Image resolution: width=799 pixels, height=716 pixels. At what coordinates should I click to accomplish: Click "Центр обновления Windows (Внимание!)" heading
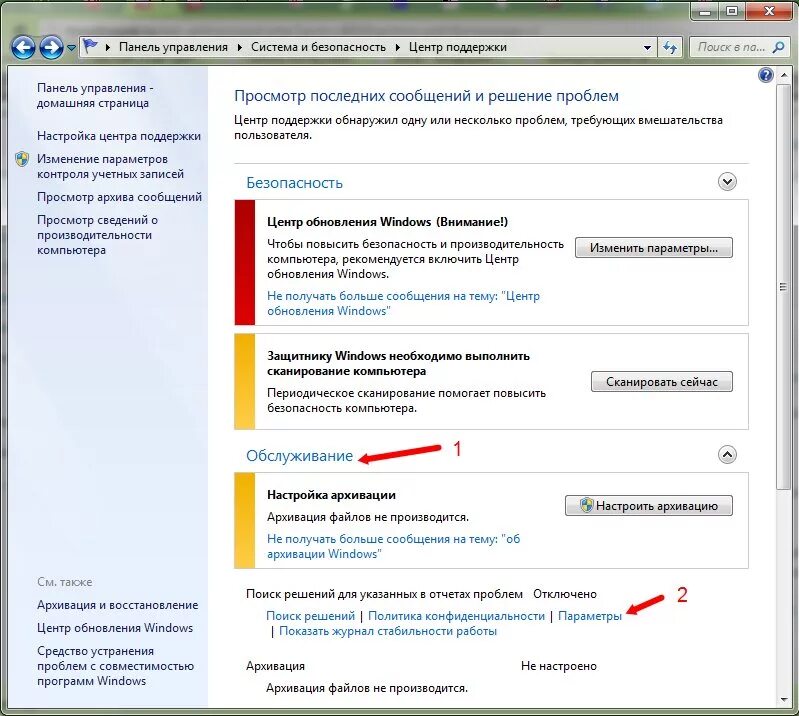coord(387,222)
